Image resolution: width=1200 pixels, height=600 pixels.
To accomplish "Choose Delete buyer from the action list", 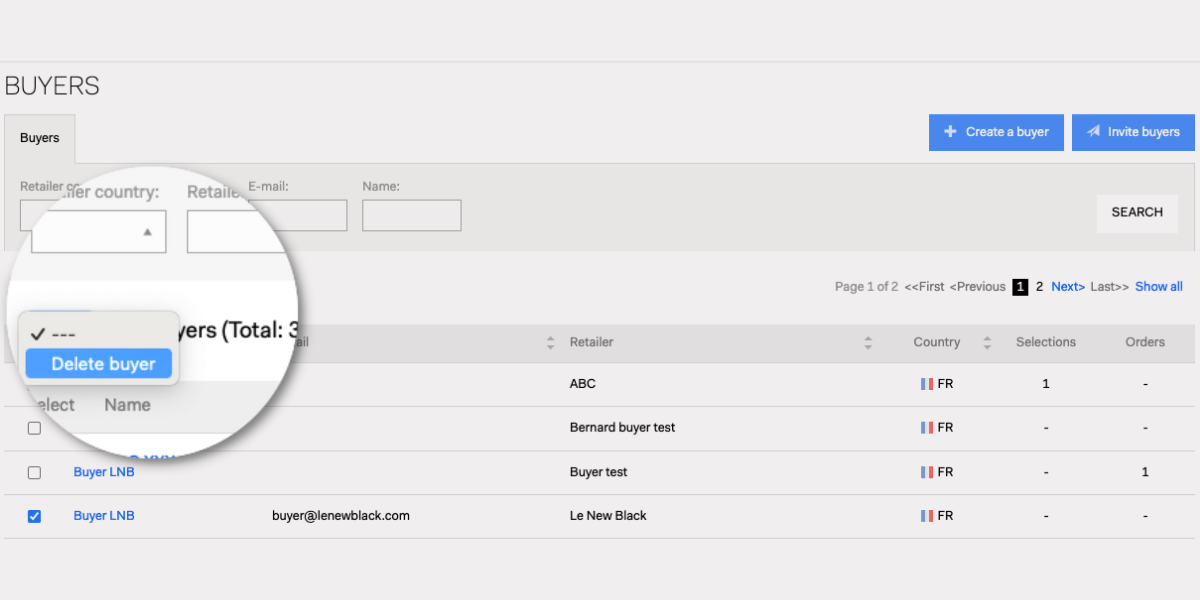I will coord(99,364).
